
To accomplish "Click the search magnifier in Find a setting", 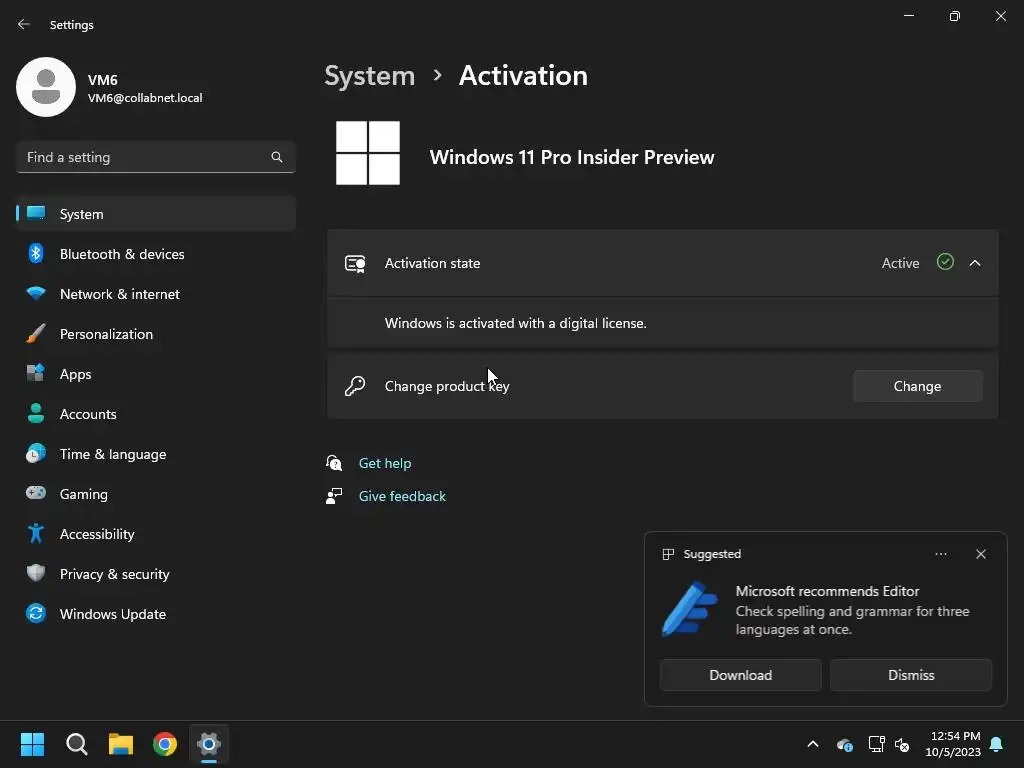I will [277, 157].
